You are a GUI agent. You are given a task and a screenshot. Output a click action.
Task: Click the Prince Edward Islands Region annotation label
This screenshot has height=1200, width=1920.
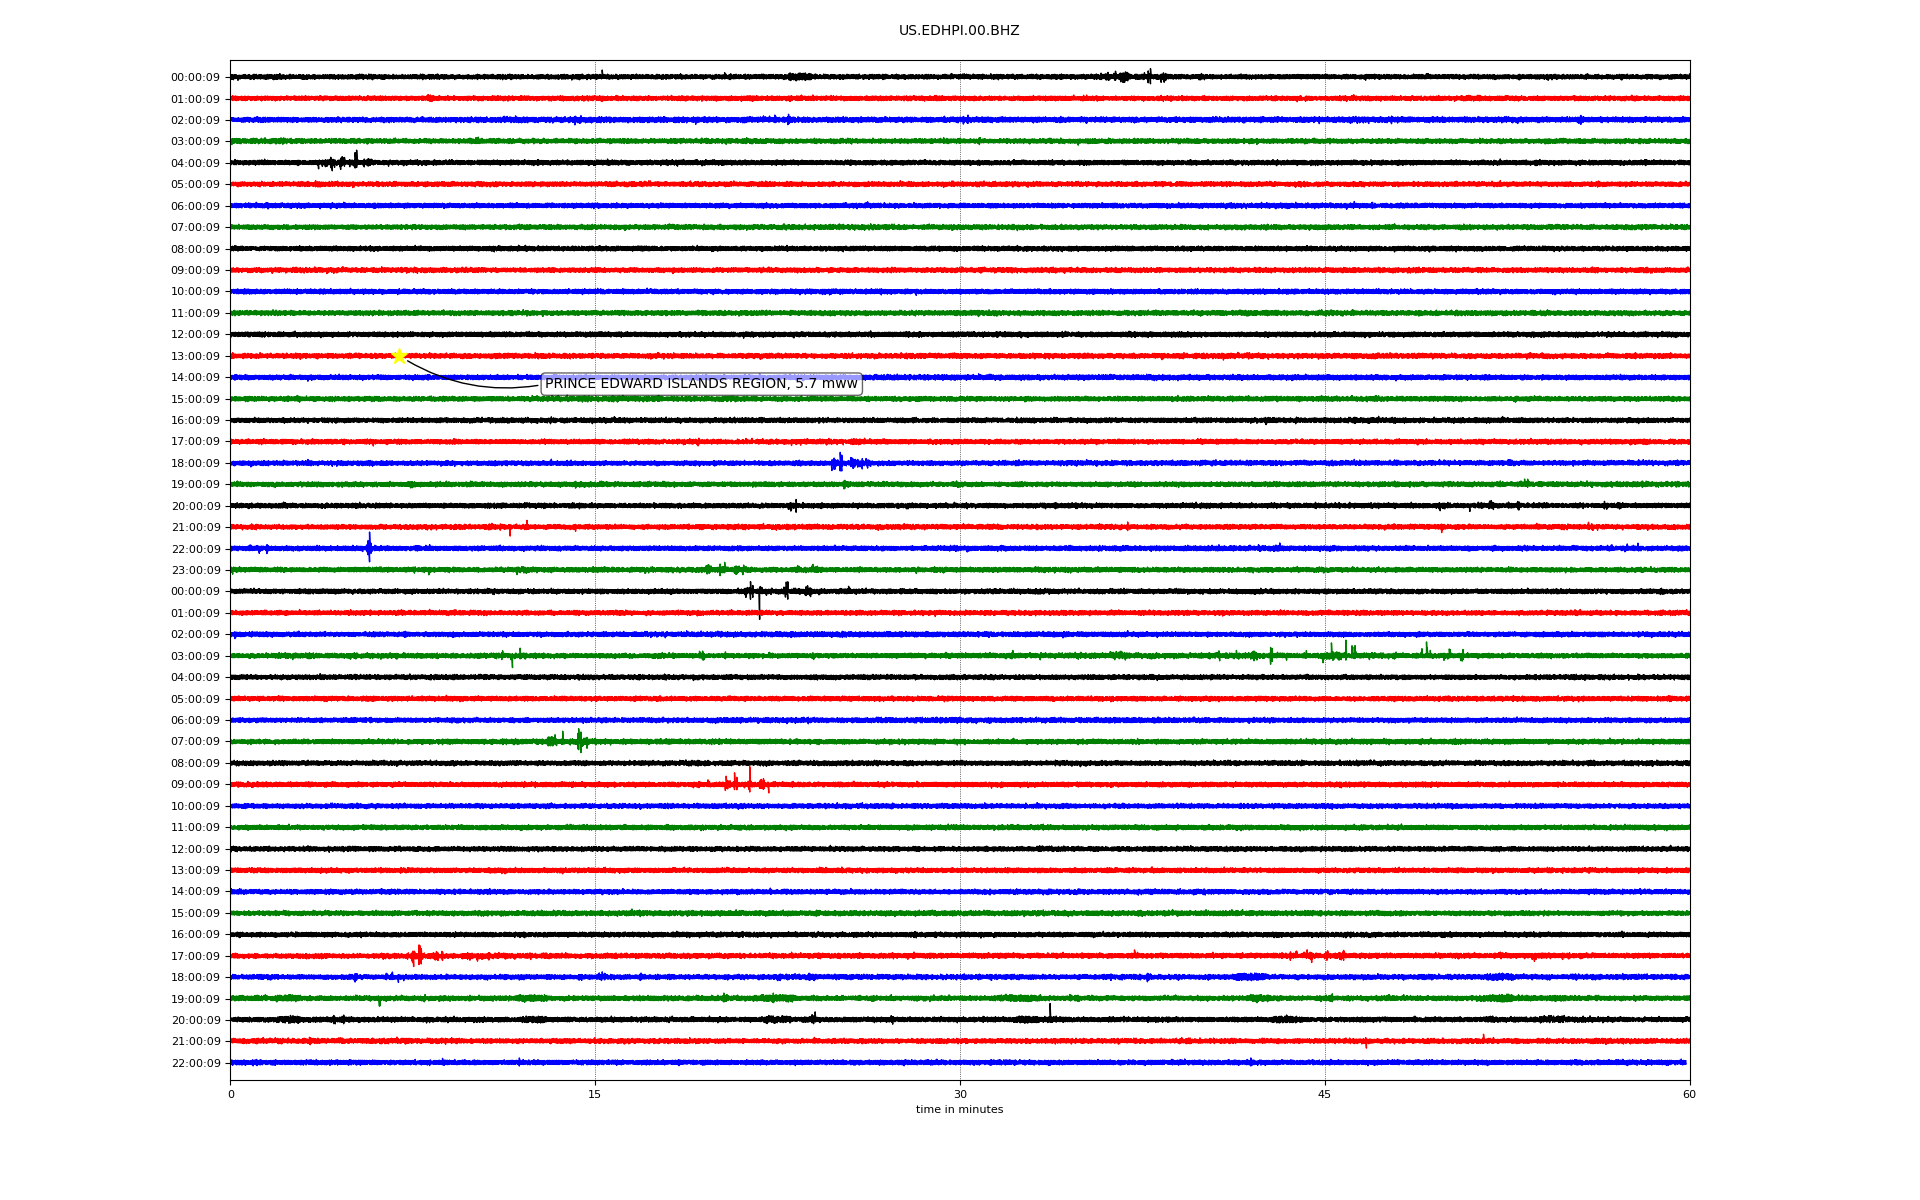700,384
